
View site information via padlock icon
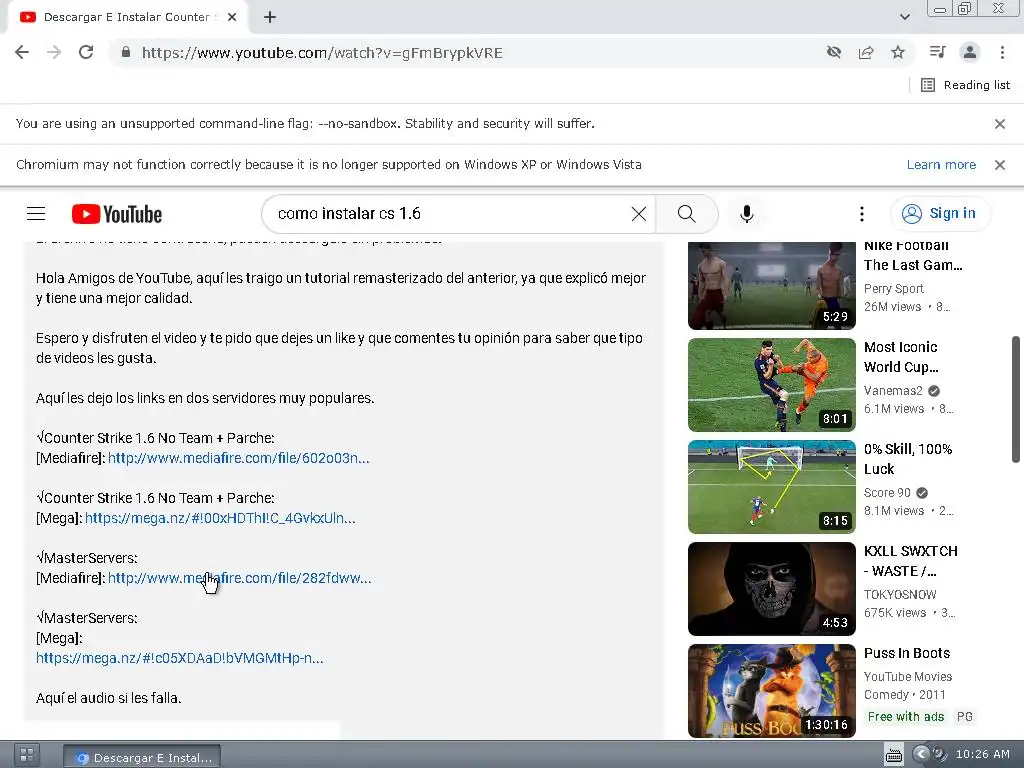point(126,52)
